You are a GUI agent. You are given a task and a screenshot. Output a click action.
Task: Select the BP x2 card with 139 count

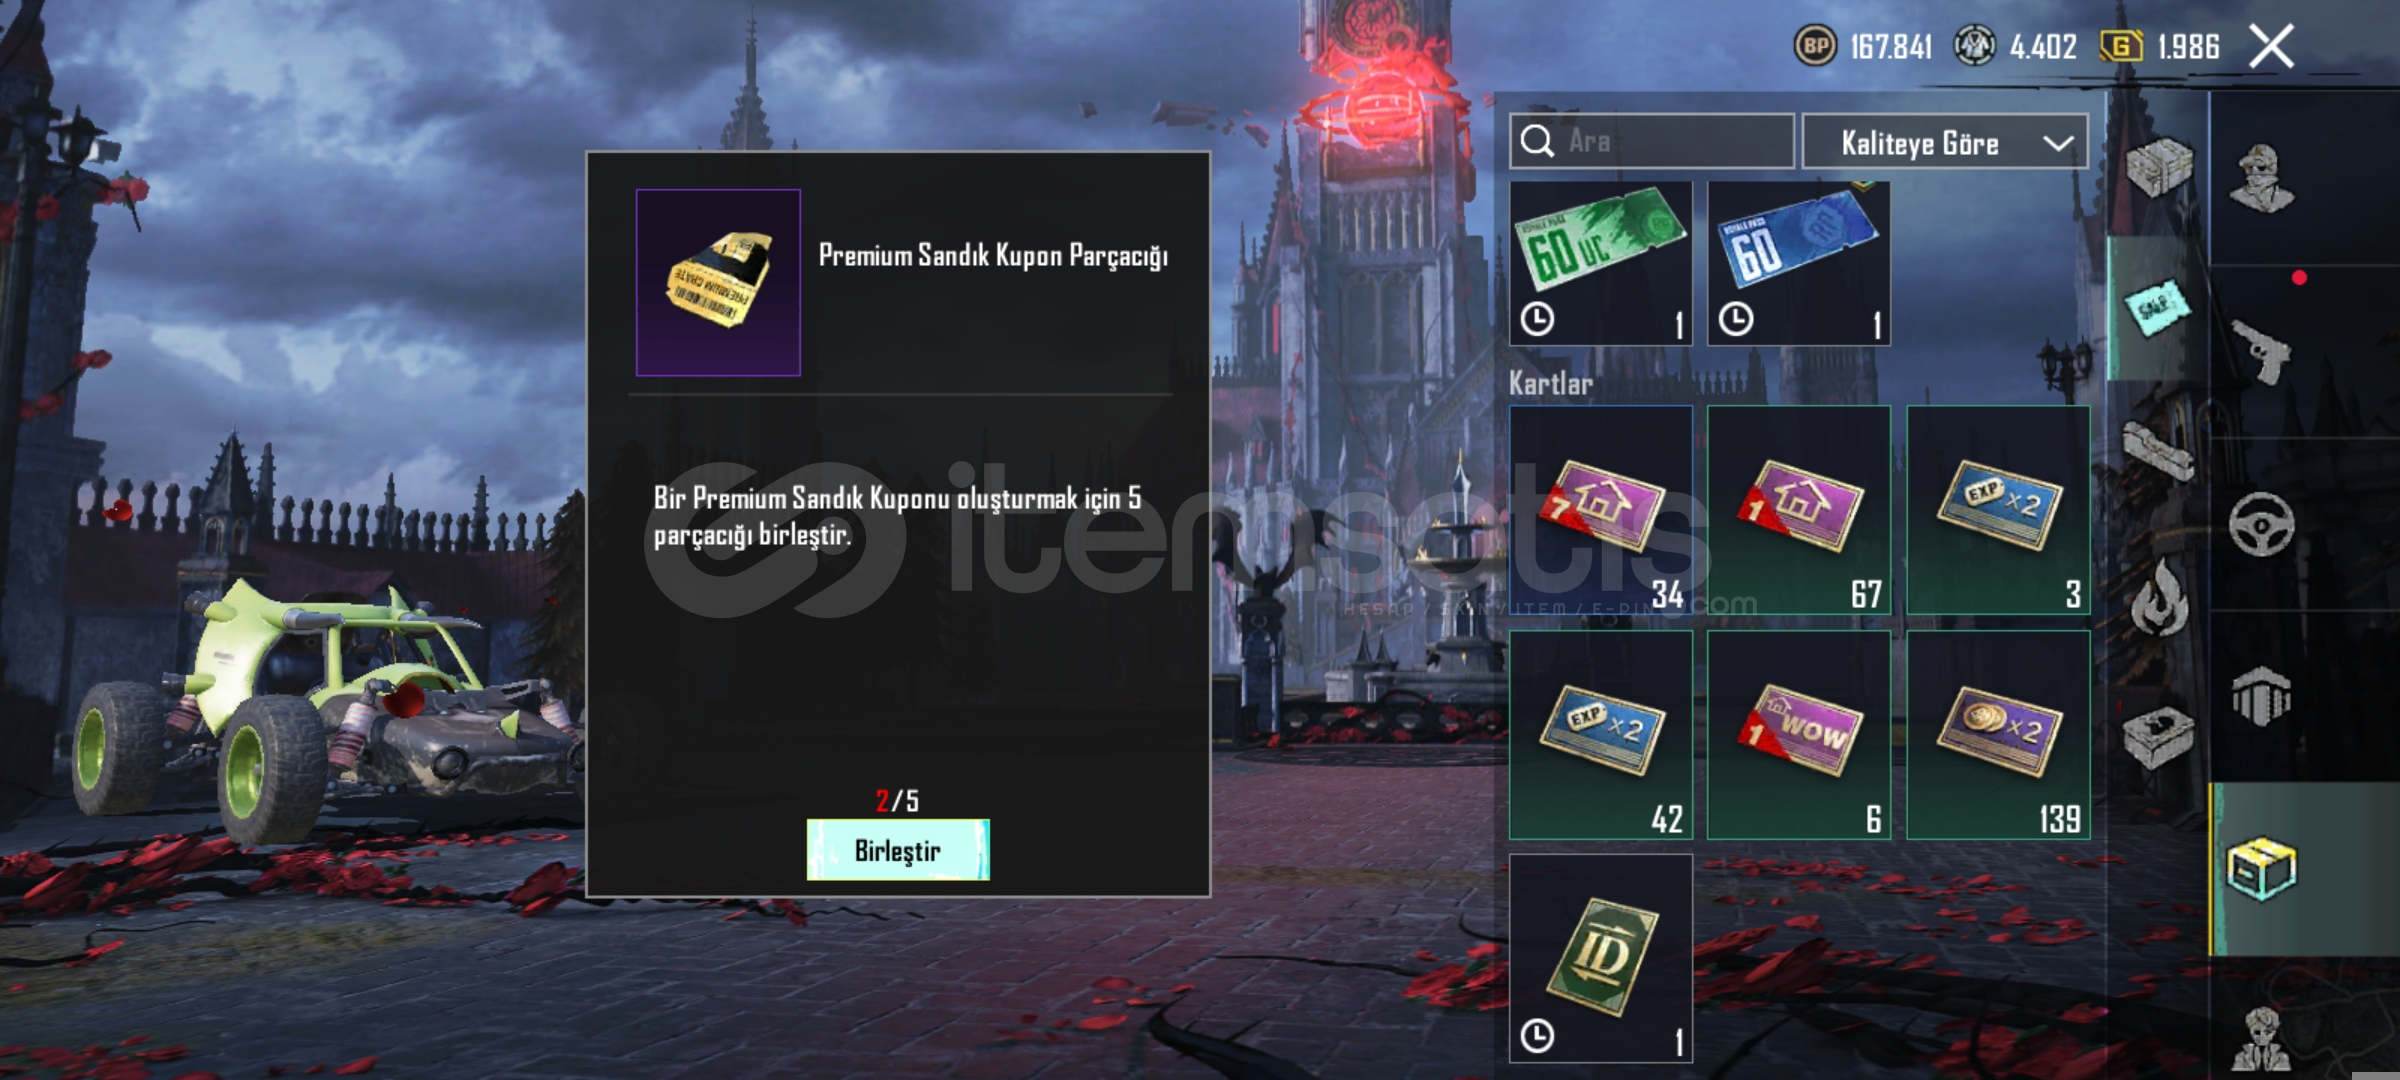click(1998, 734)
